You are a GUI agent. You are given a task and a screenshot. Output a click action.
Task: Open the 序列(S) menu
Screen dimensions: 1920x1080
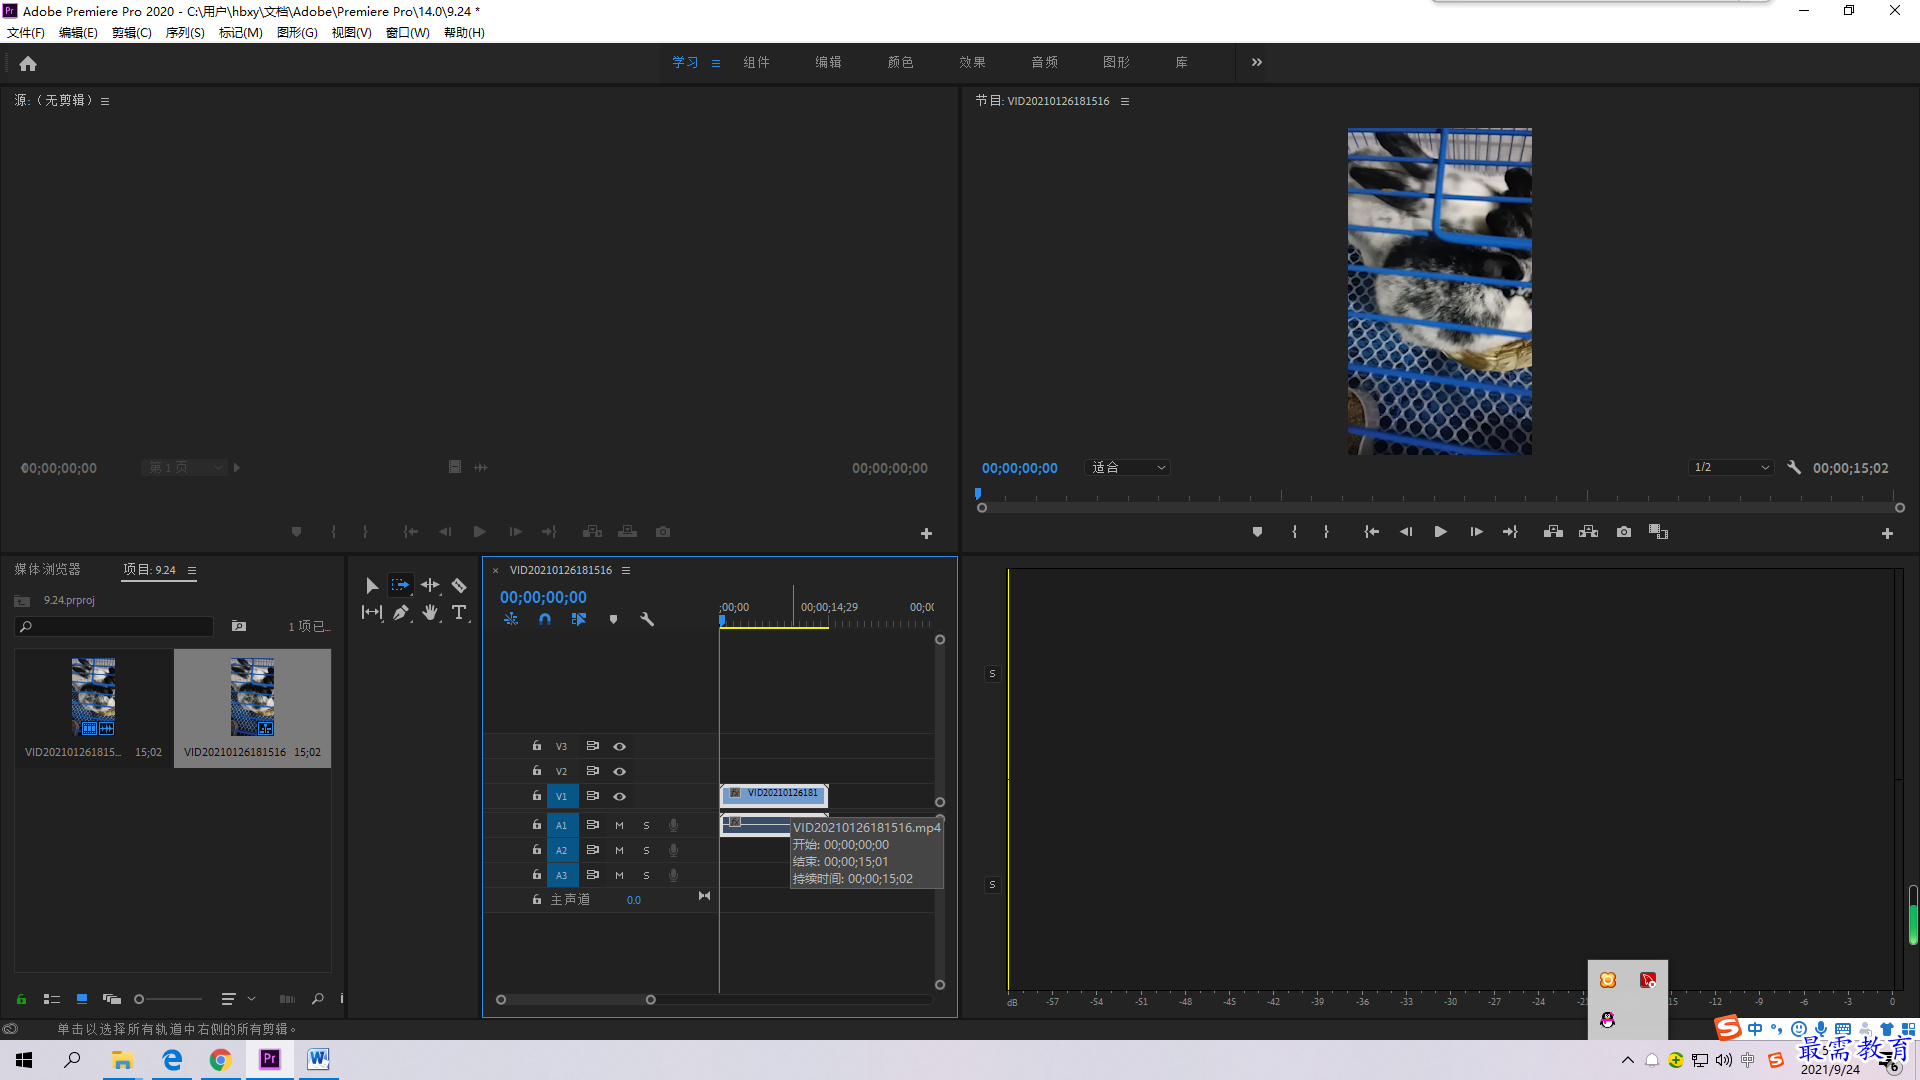[x=185, y=32]
